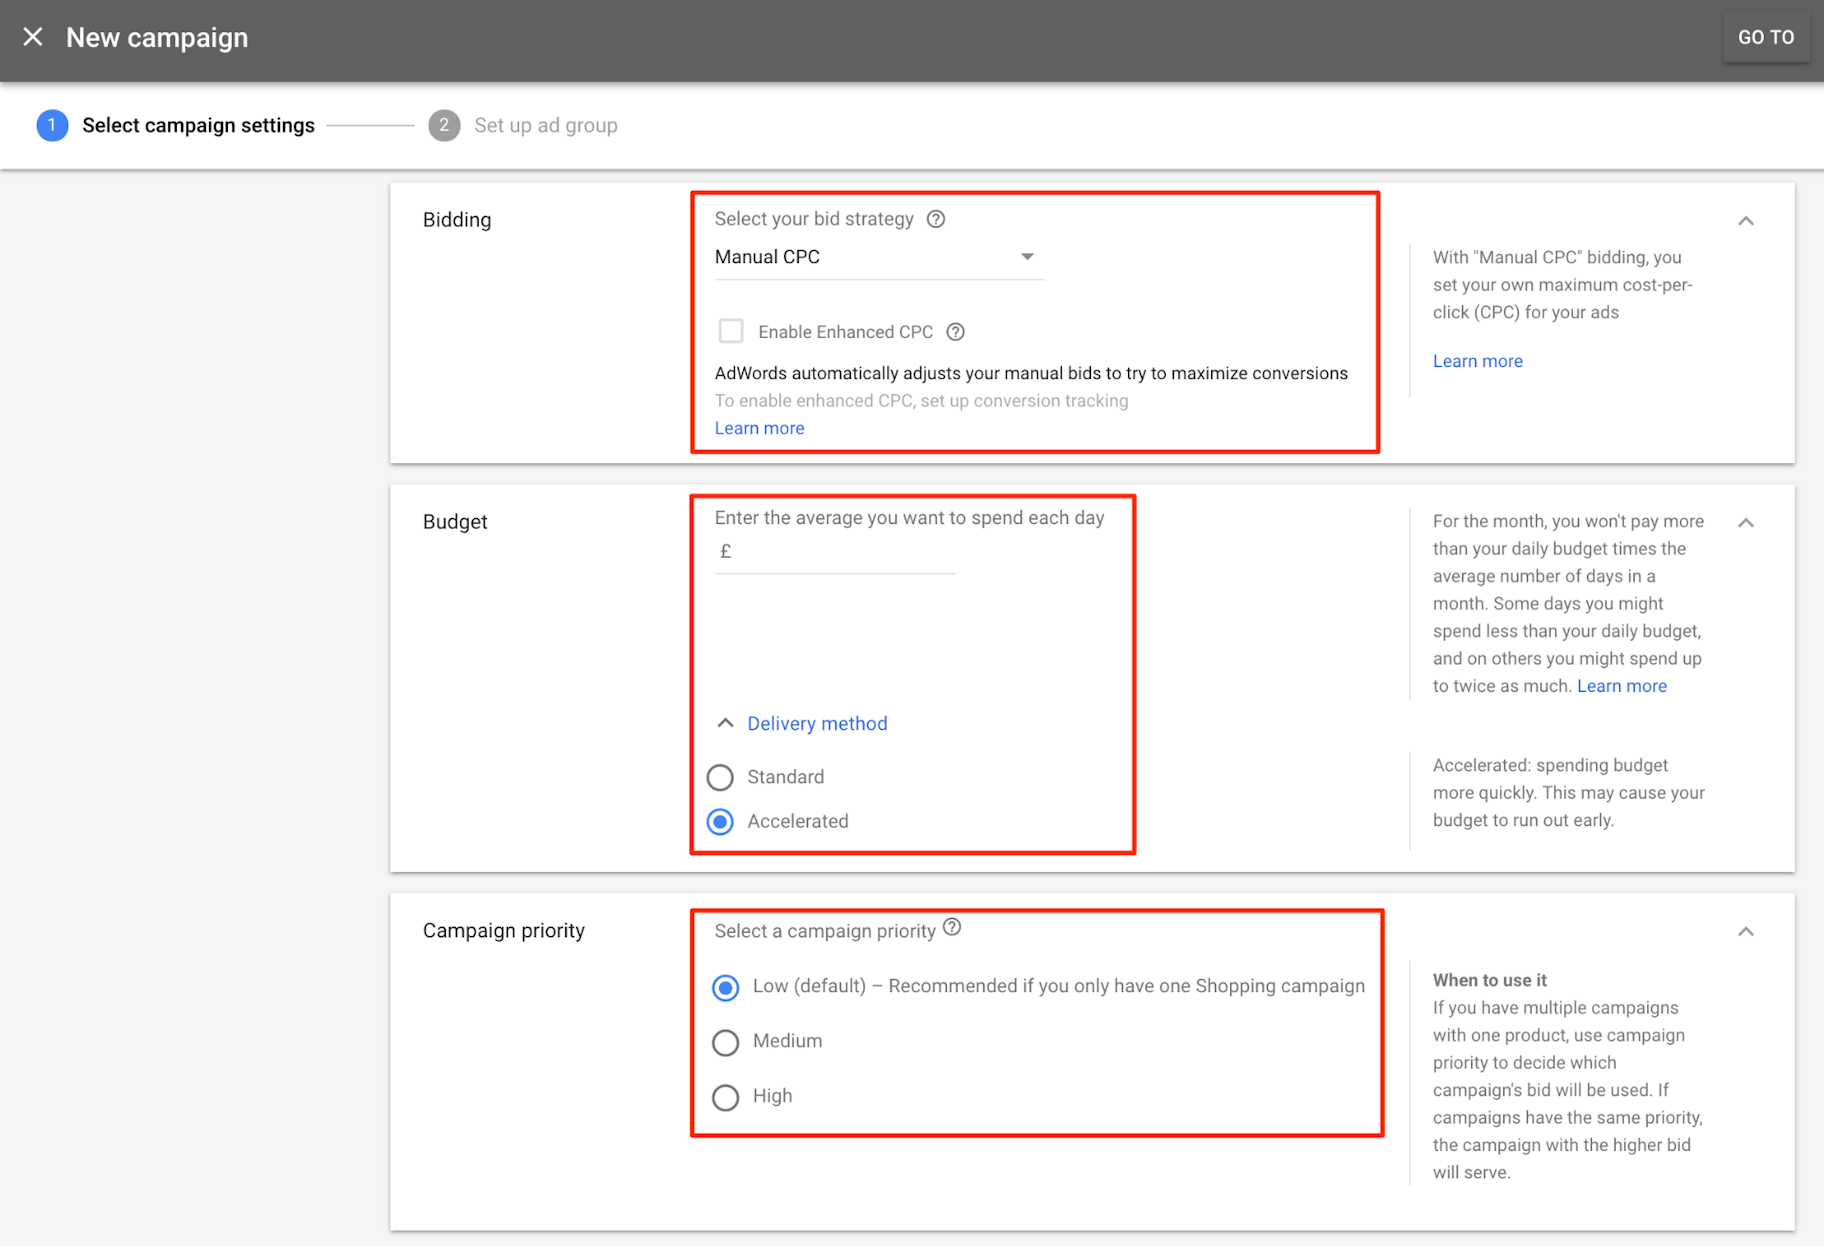Tick the Enable Enhanced CPC checkbox

tap(731, 331)
